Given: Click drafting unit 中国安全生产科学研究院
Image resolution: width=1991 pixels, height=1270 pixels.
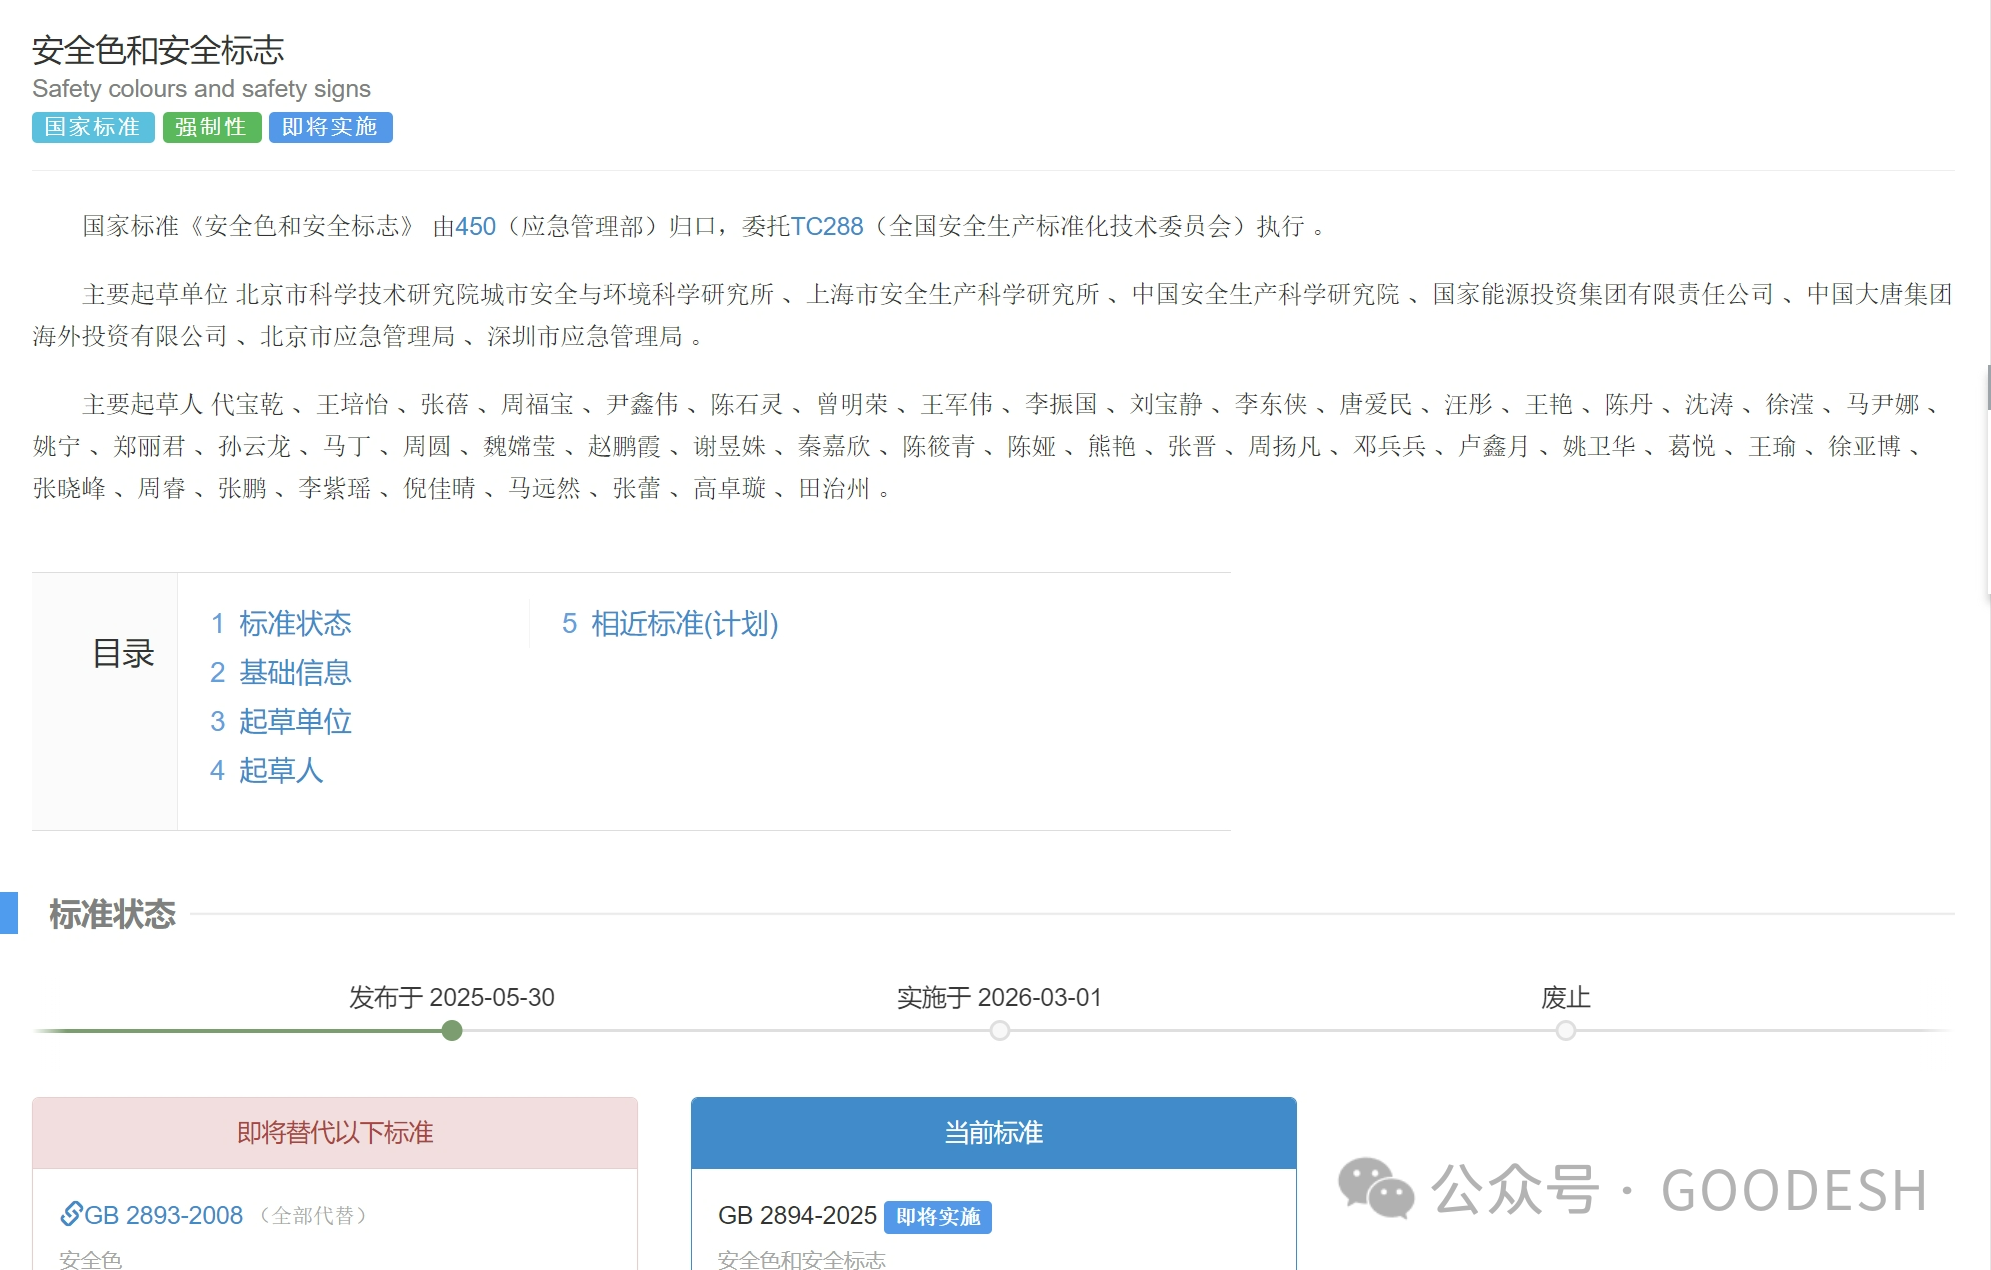Looking at the screenshot, I should [1266, 295].
